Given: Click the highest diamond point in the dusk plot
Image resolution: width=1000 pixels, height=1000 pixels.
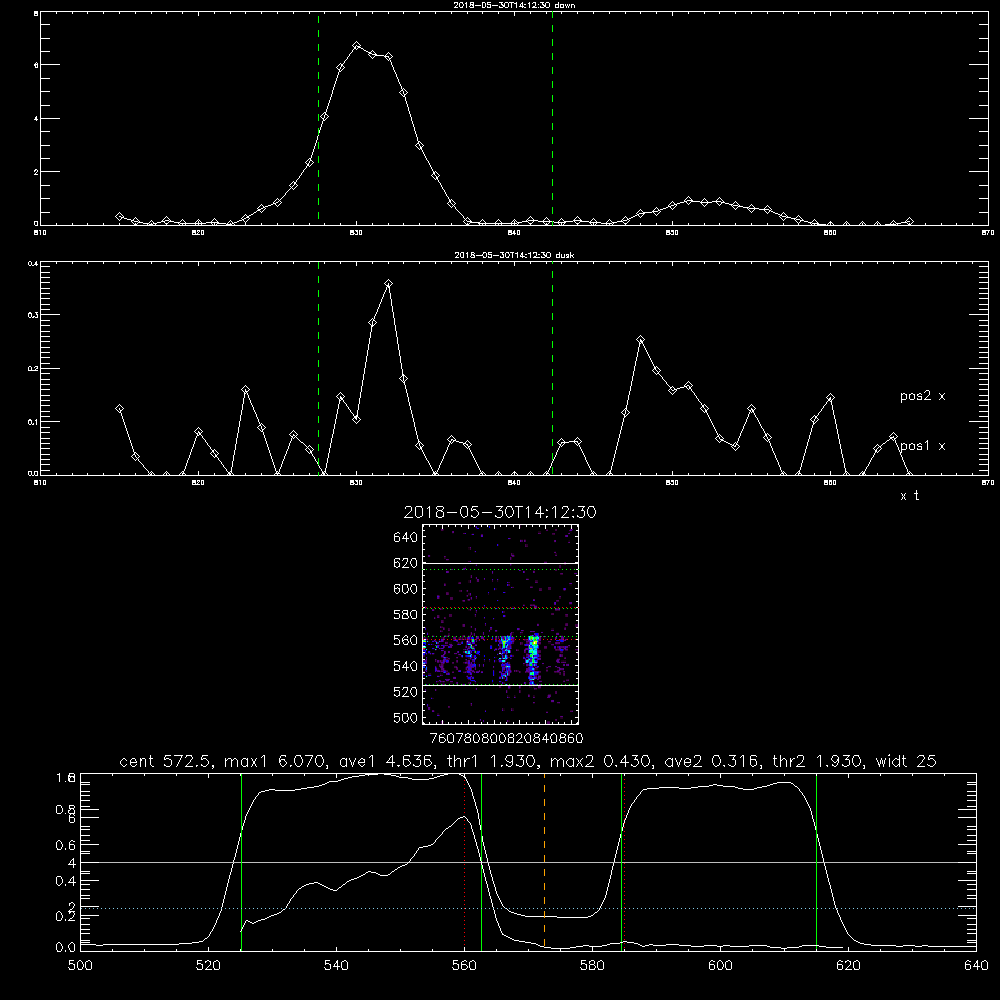Looking at the screenshot, I should click(x=388, y=283).
